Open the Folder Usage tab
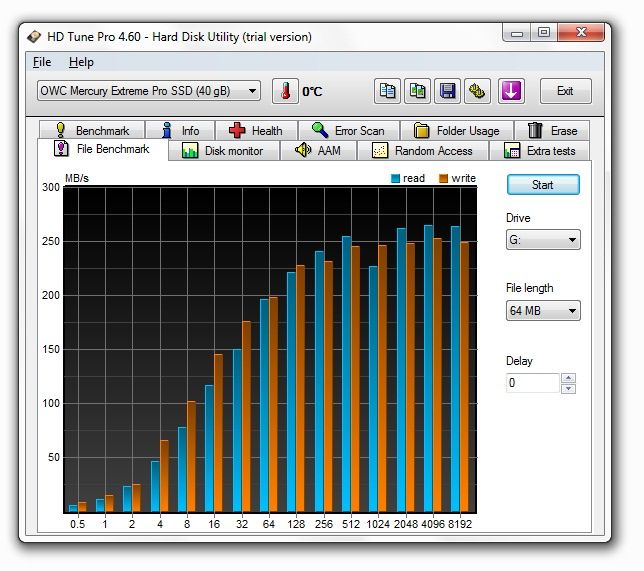The width and height of the screenshot is (644, 571). tap(457, 130)
